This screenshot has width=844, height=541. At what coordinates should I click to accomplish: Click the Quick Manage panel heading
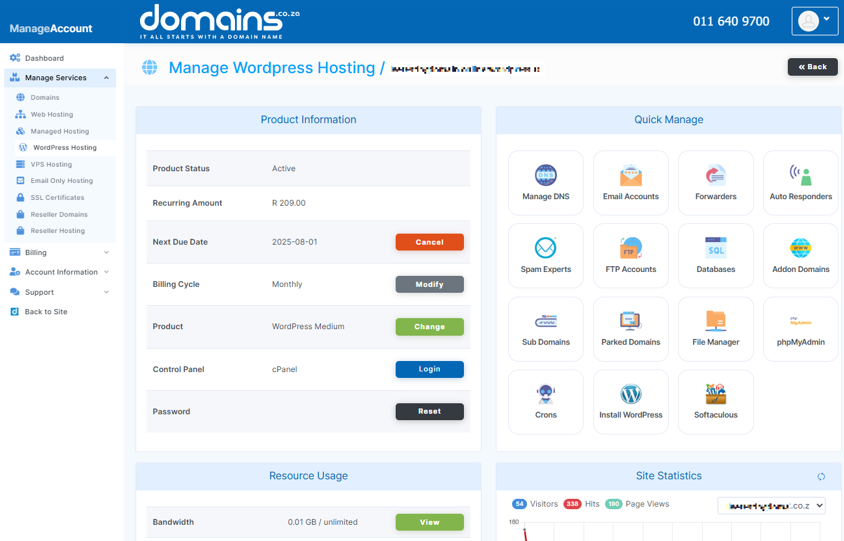[669, 120]
